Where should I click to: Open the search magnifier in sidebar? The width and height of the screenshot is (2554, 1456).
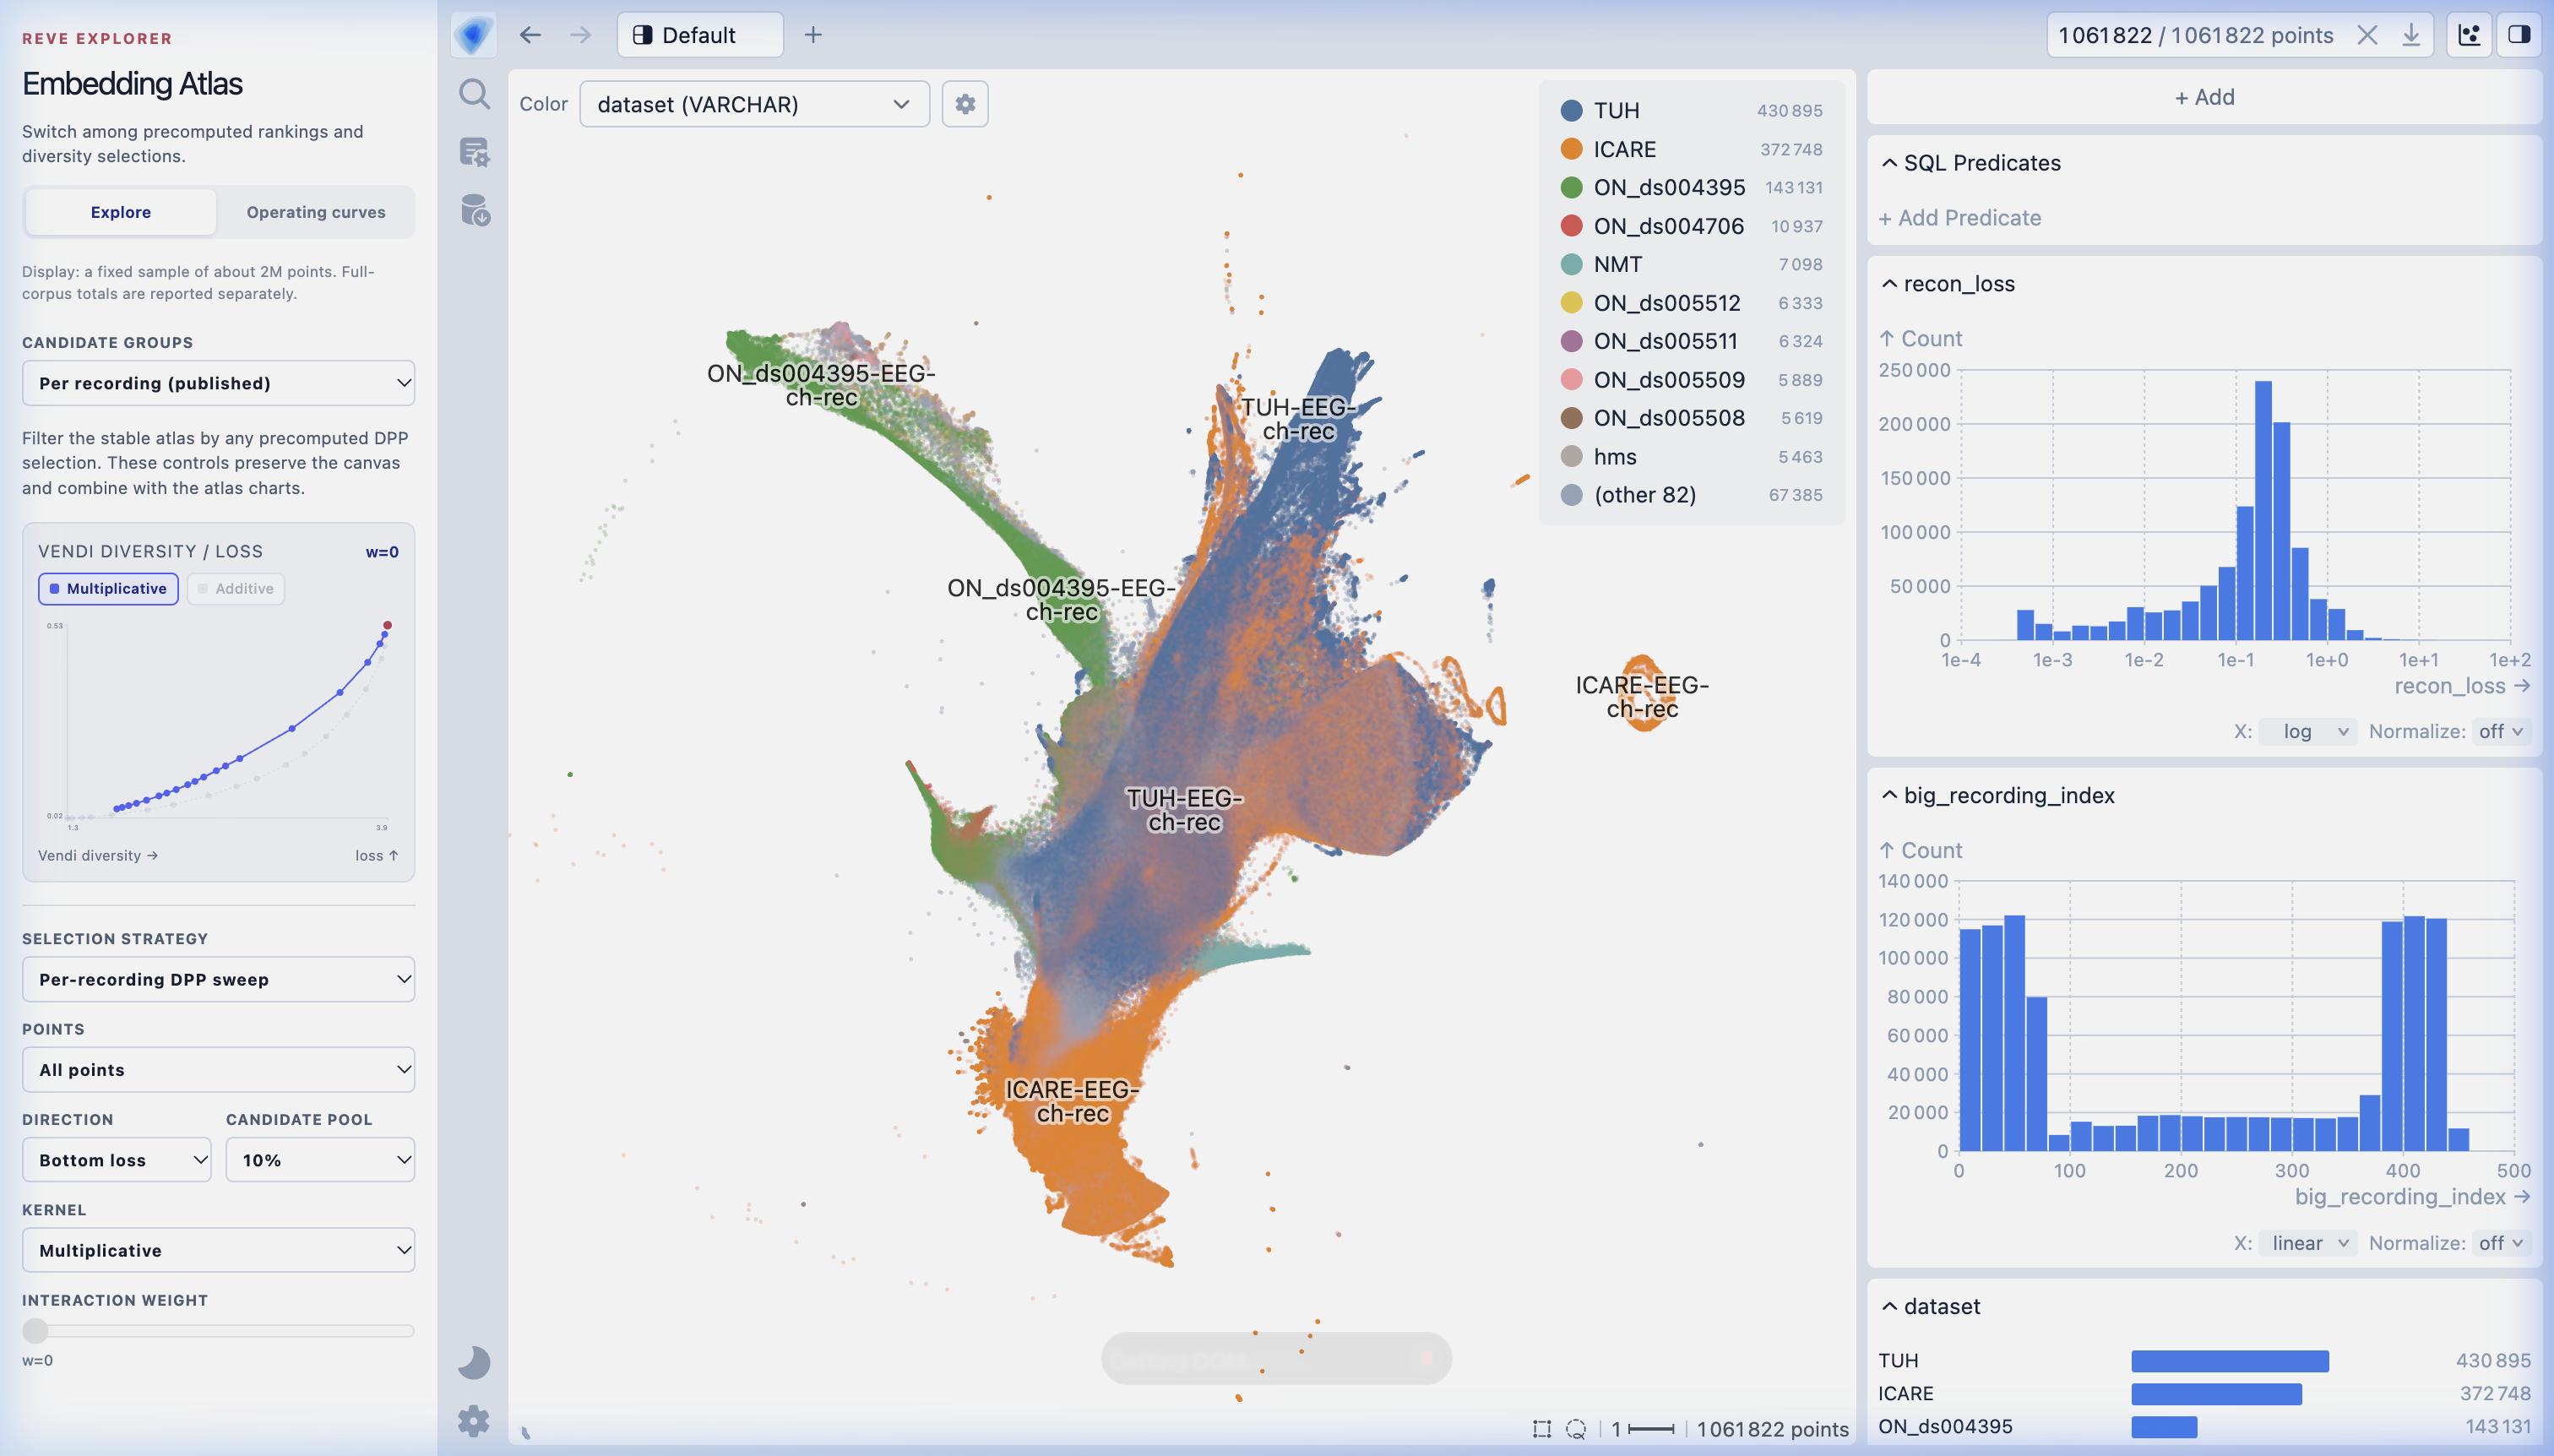(474, 94)
